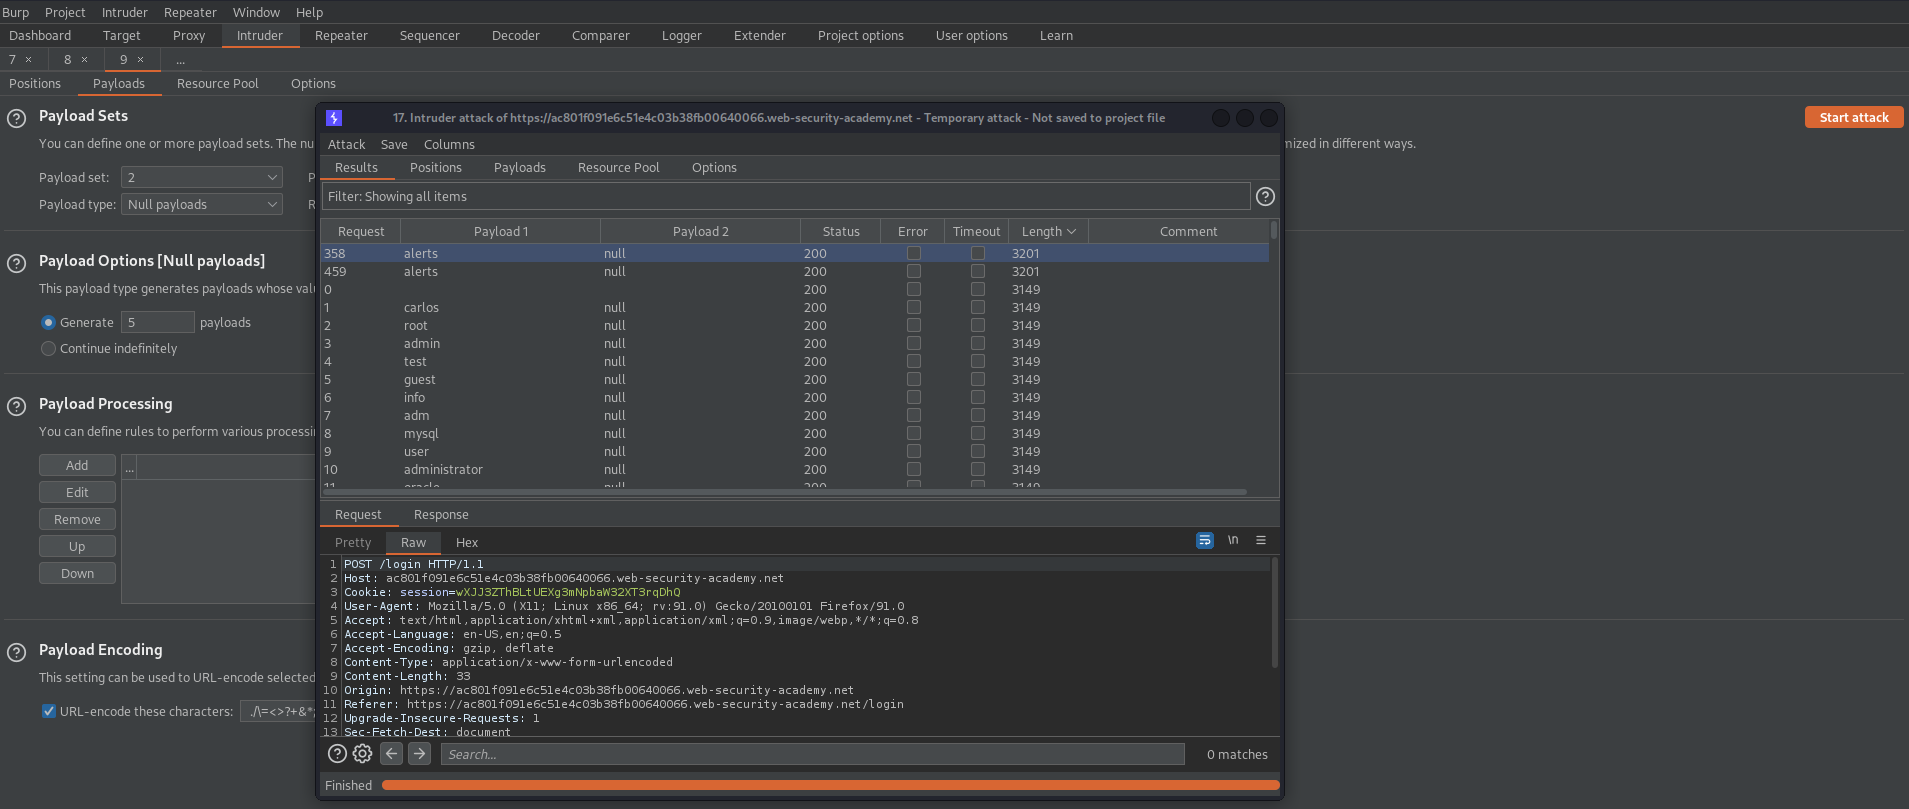Viewport: 1909px width, 809px height.
Task: Click the attack window lightning icon
Action: 334,118
